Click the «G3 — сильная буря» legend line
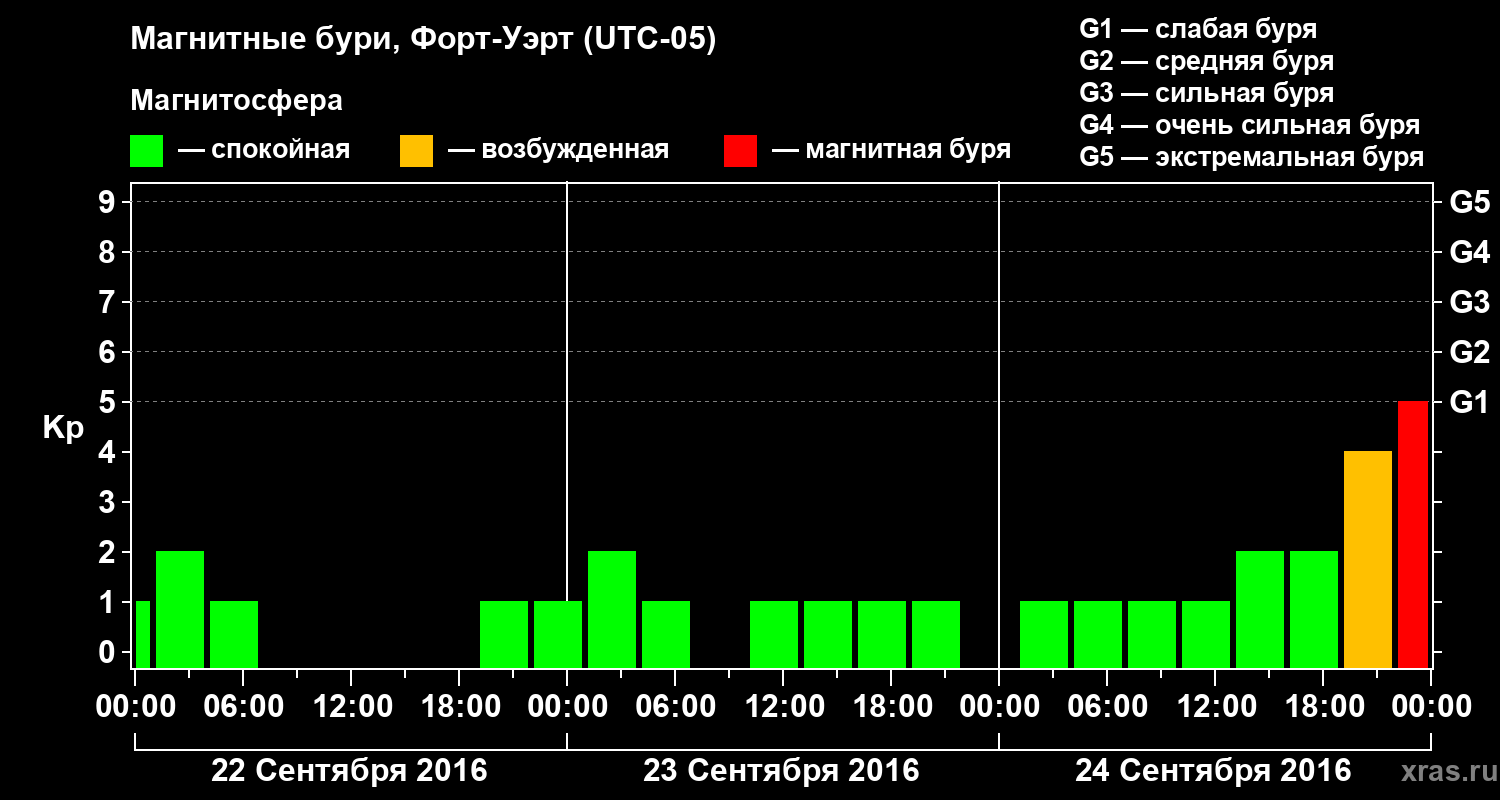This screenshot has width=1500, height=800. tap(1207, 93)
